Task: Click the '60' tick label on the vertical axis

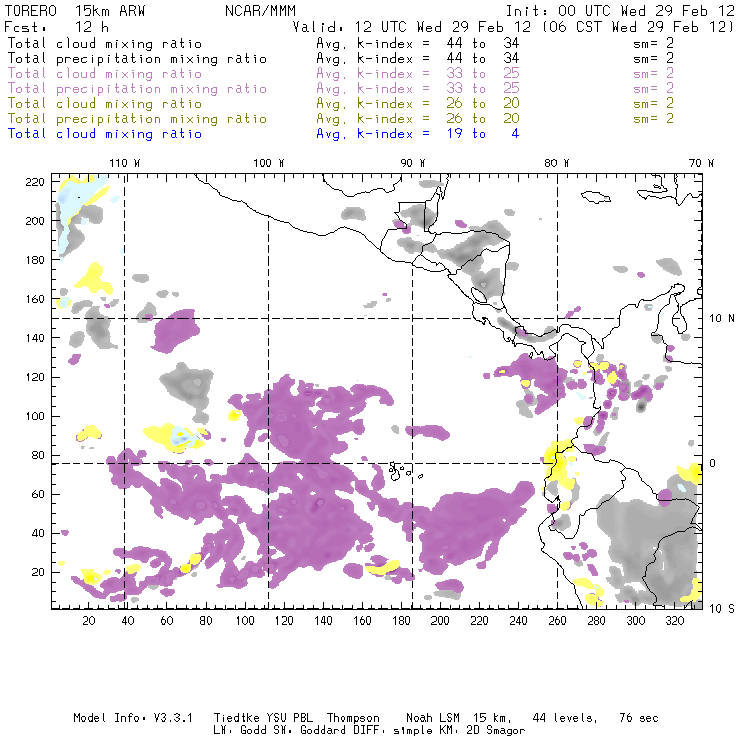Action: [38, 494]
